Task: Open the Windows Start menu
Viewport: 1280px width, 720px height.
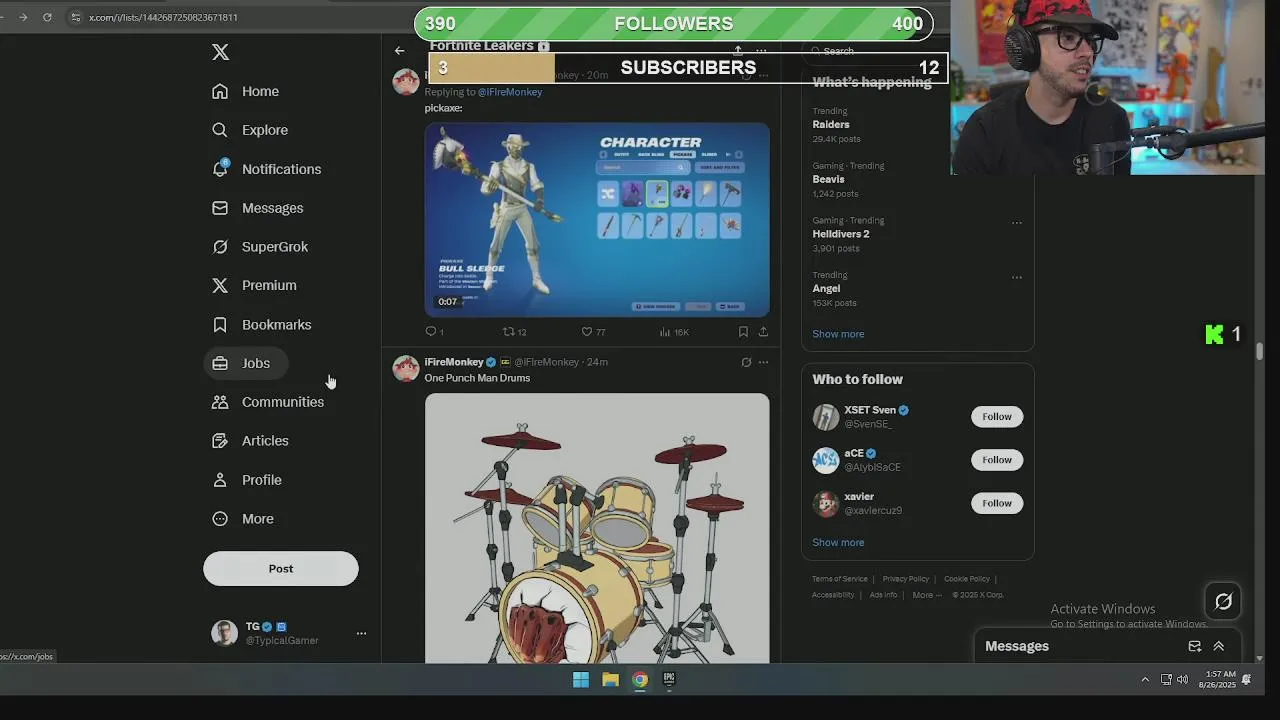Action: click(581, 680)
